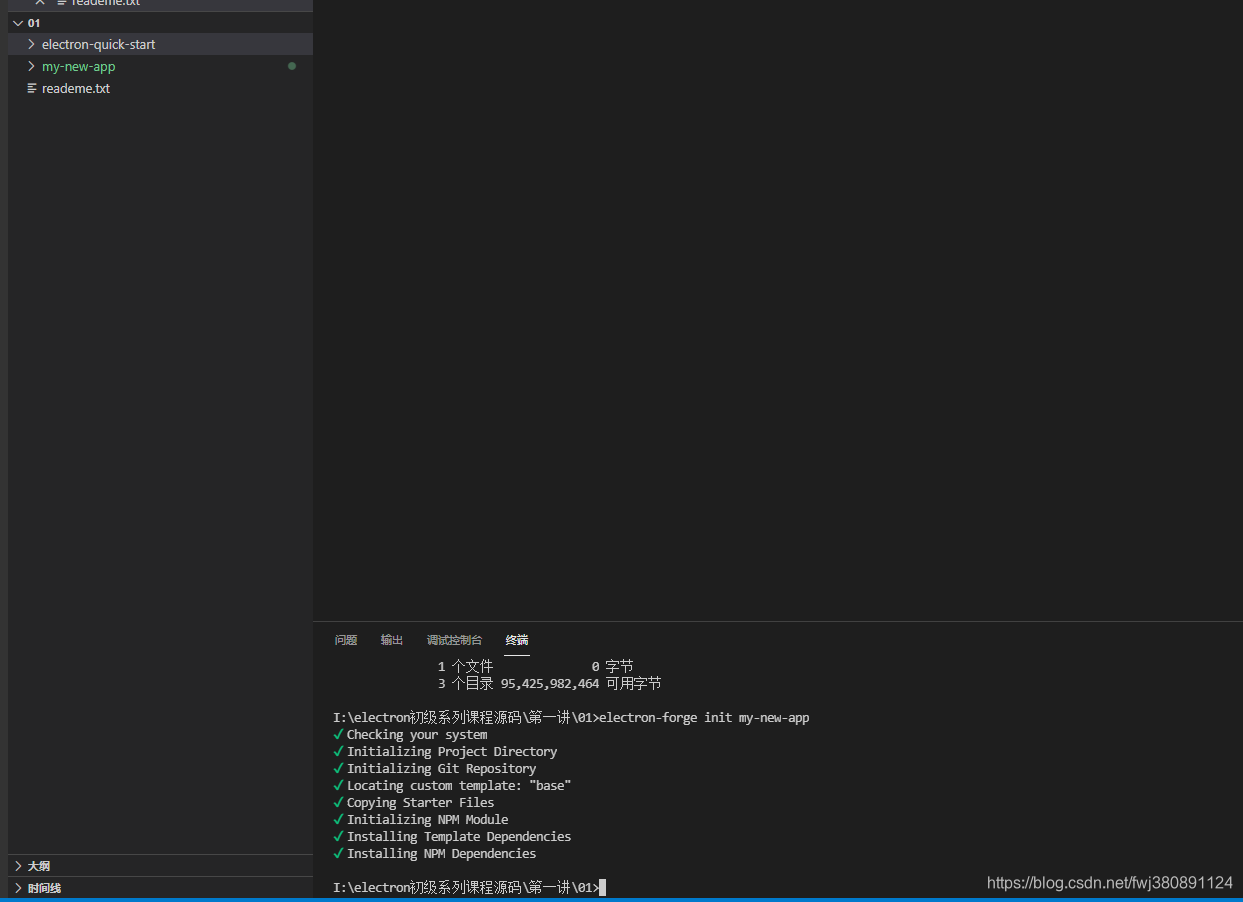Image resolution: width=1243 pixels, height=902 pixels.
Task: Click the reademe.txt file icon in explorer
Action: [32, 88]
